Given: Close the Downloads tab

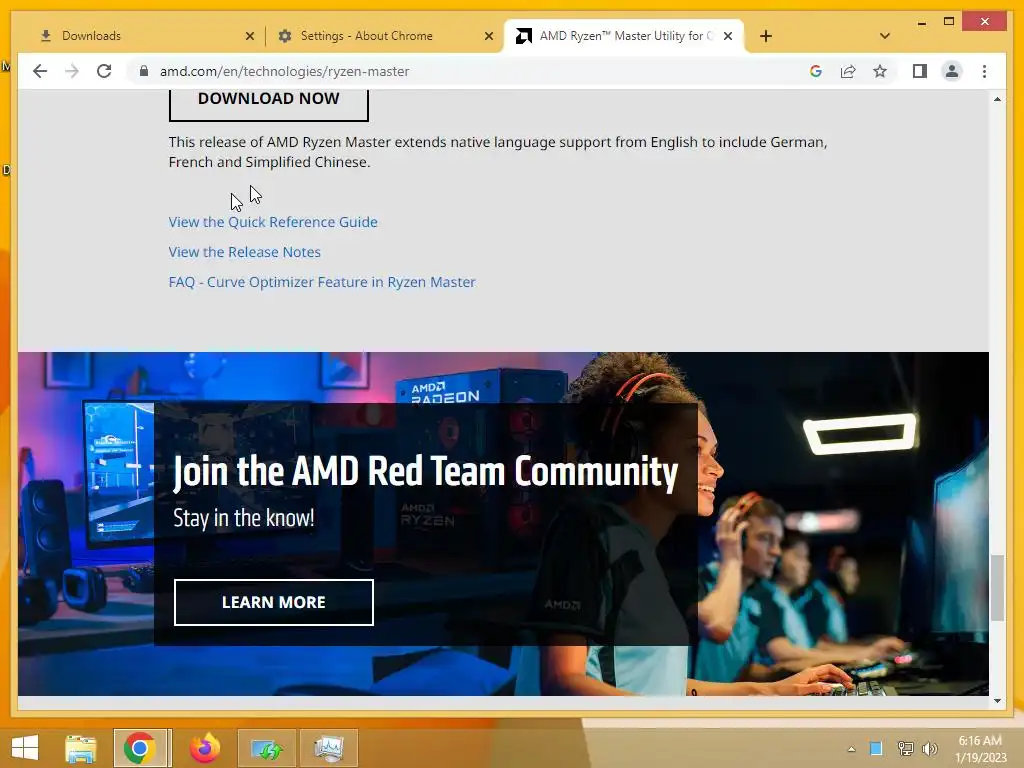Looking at the screenshot, I should point(249,36).
